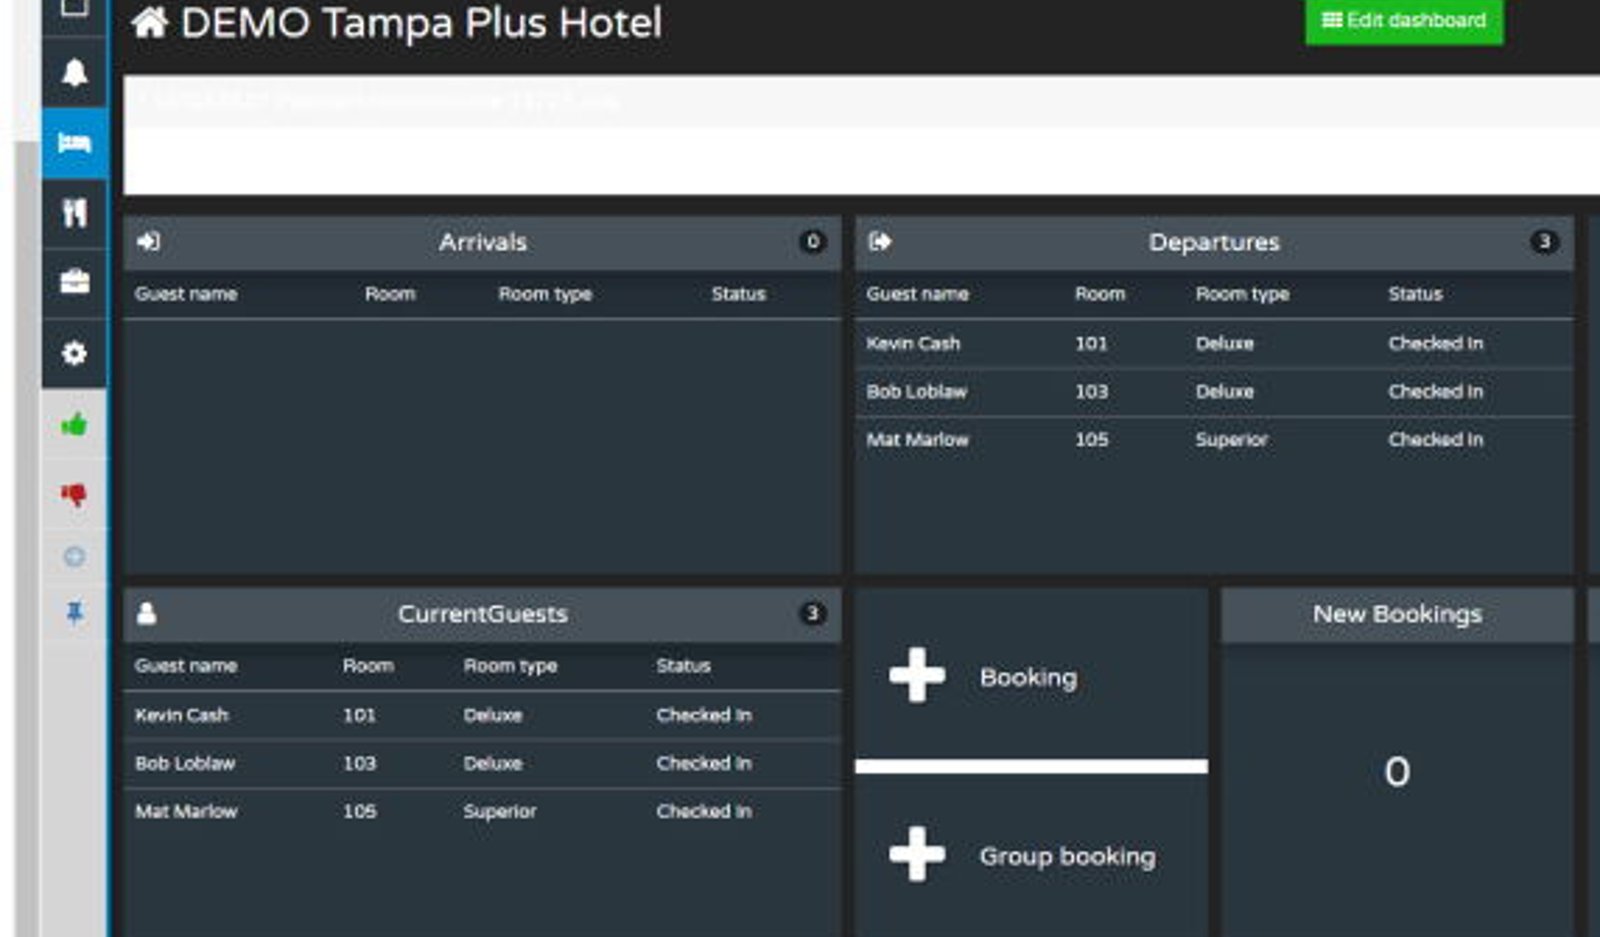This screenshot has width=1600, height=937.
Task: Click Checked In status for Kevin Cash departure
Action: tap(1435, 343)
